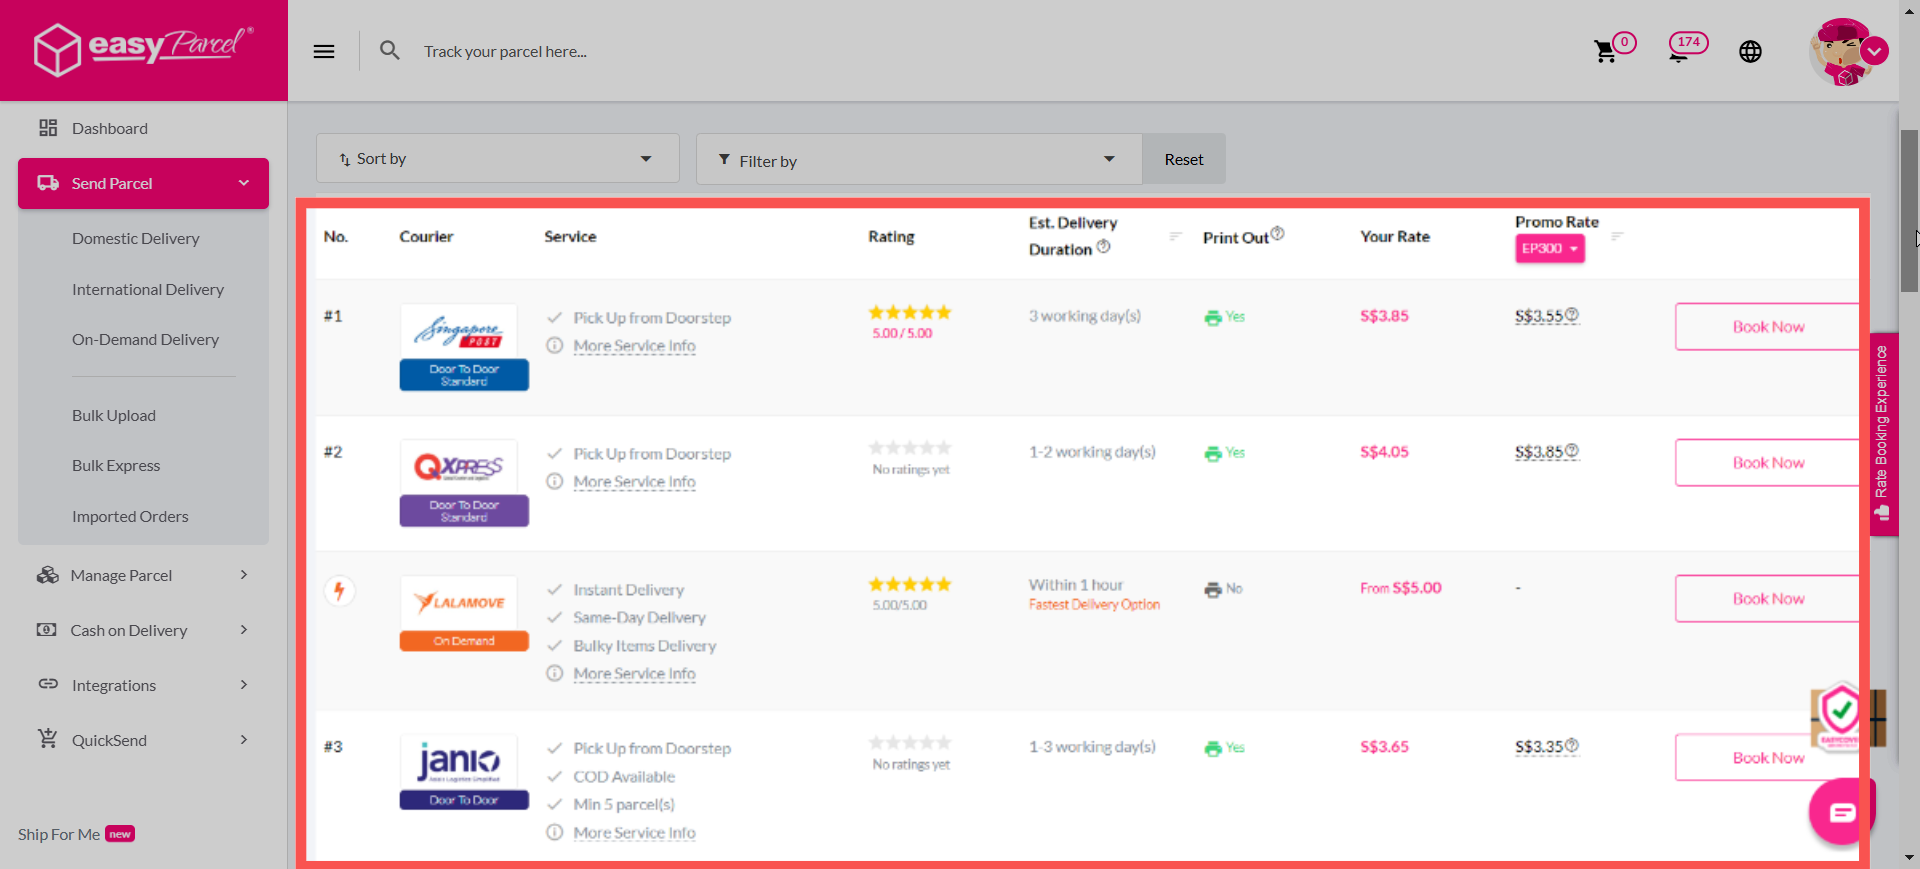Expand the Integrations menu
This screenshot has height=869, width=1920.
143,685
